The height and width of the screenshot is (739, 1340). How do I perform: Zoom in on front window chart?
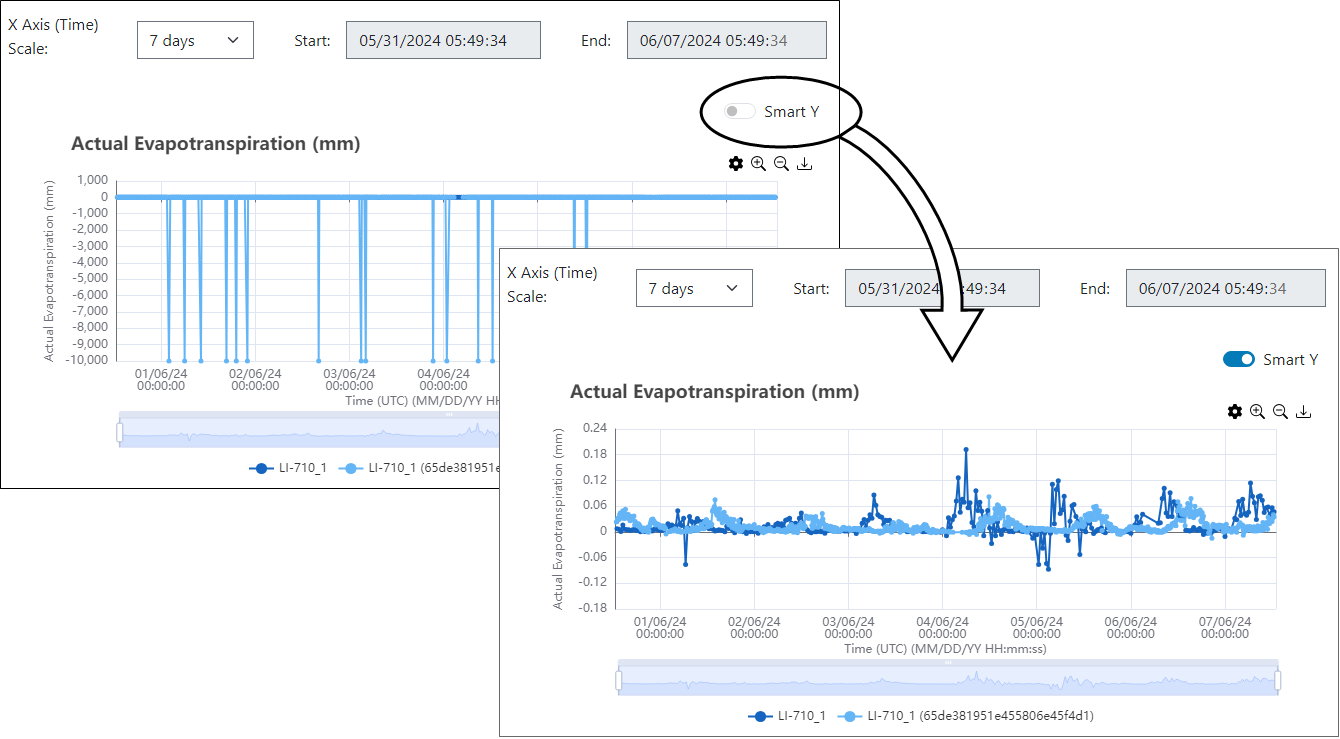[x=1258, y=412]
